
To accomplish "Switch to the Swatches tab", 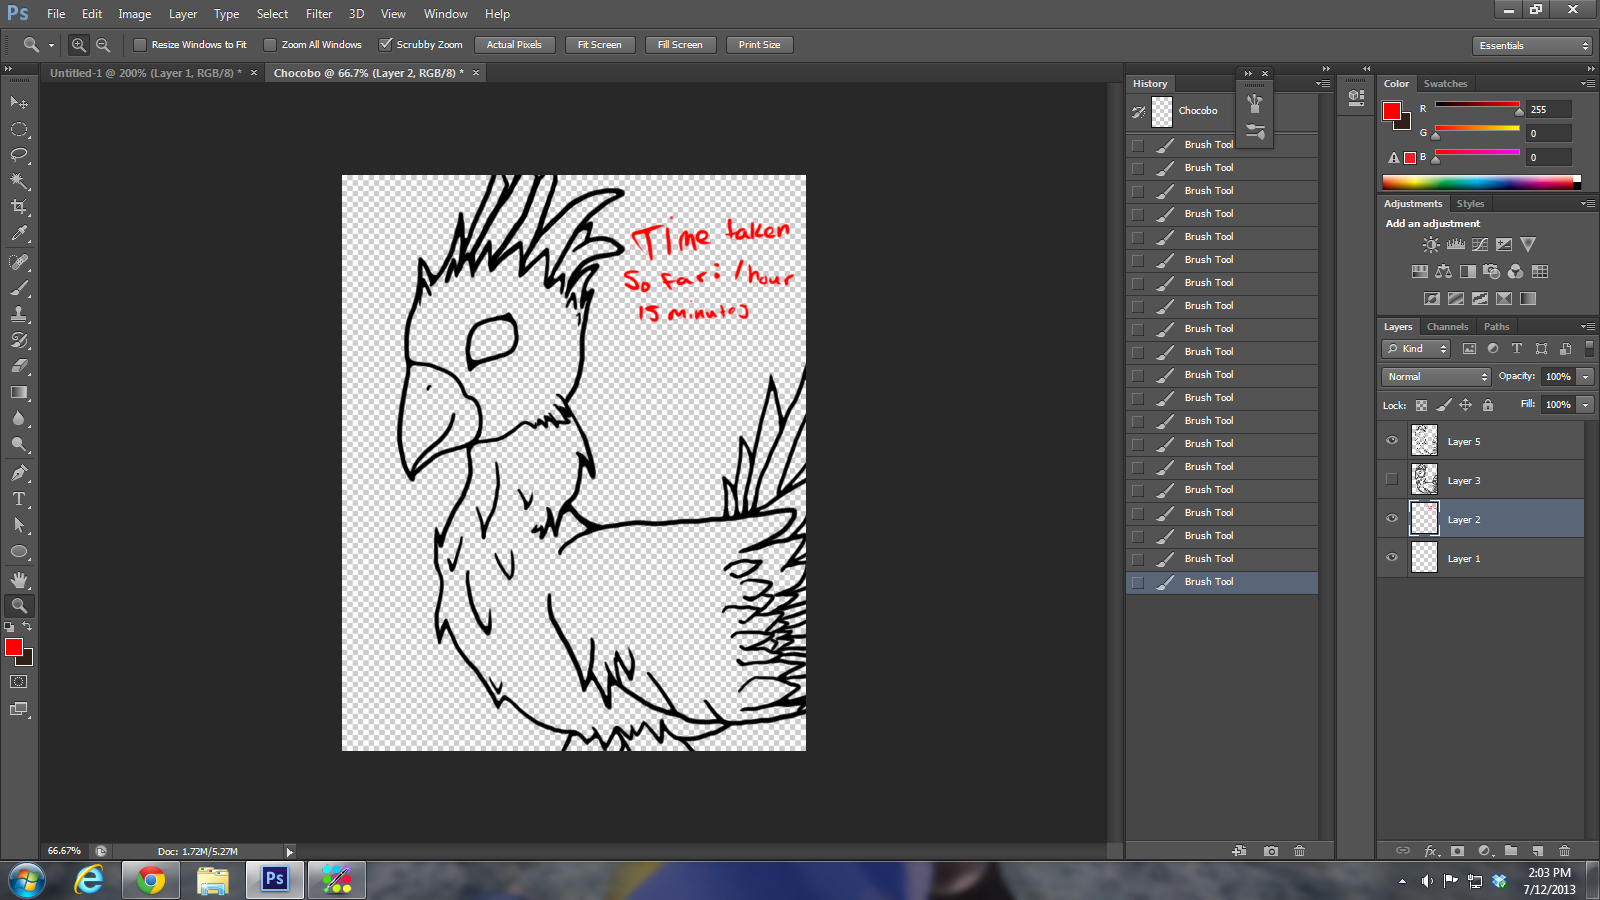I will click(x=1445, y=84).
